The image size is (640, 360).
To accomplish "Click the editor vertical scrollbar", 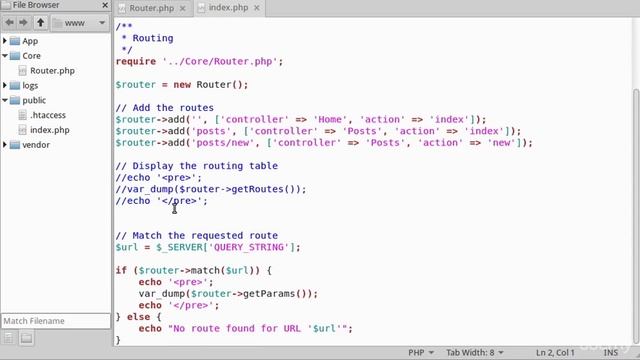I will [x=635, y=216].
